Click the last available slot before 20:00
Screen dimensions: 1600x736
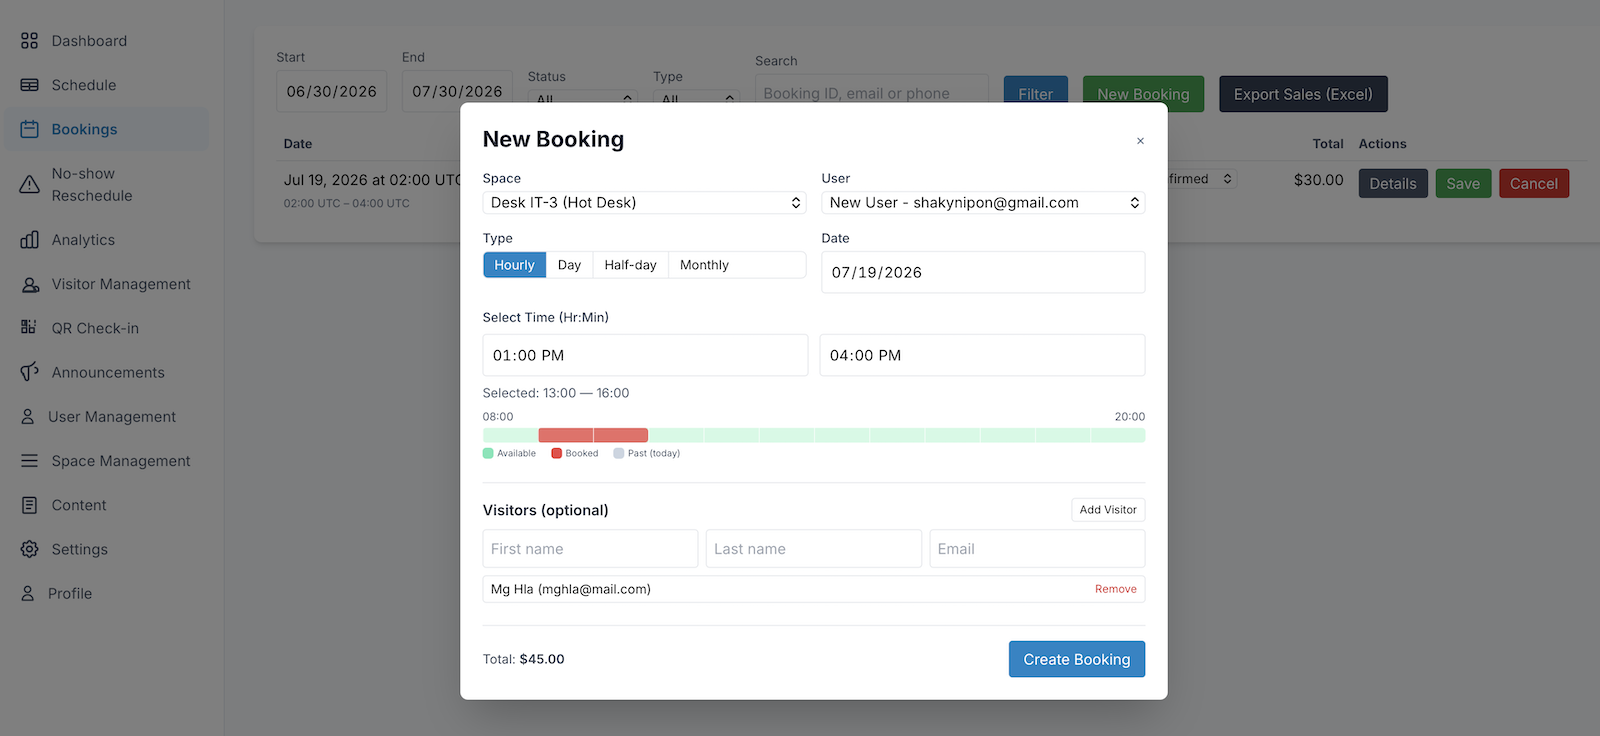click(x=1118, y=435)
